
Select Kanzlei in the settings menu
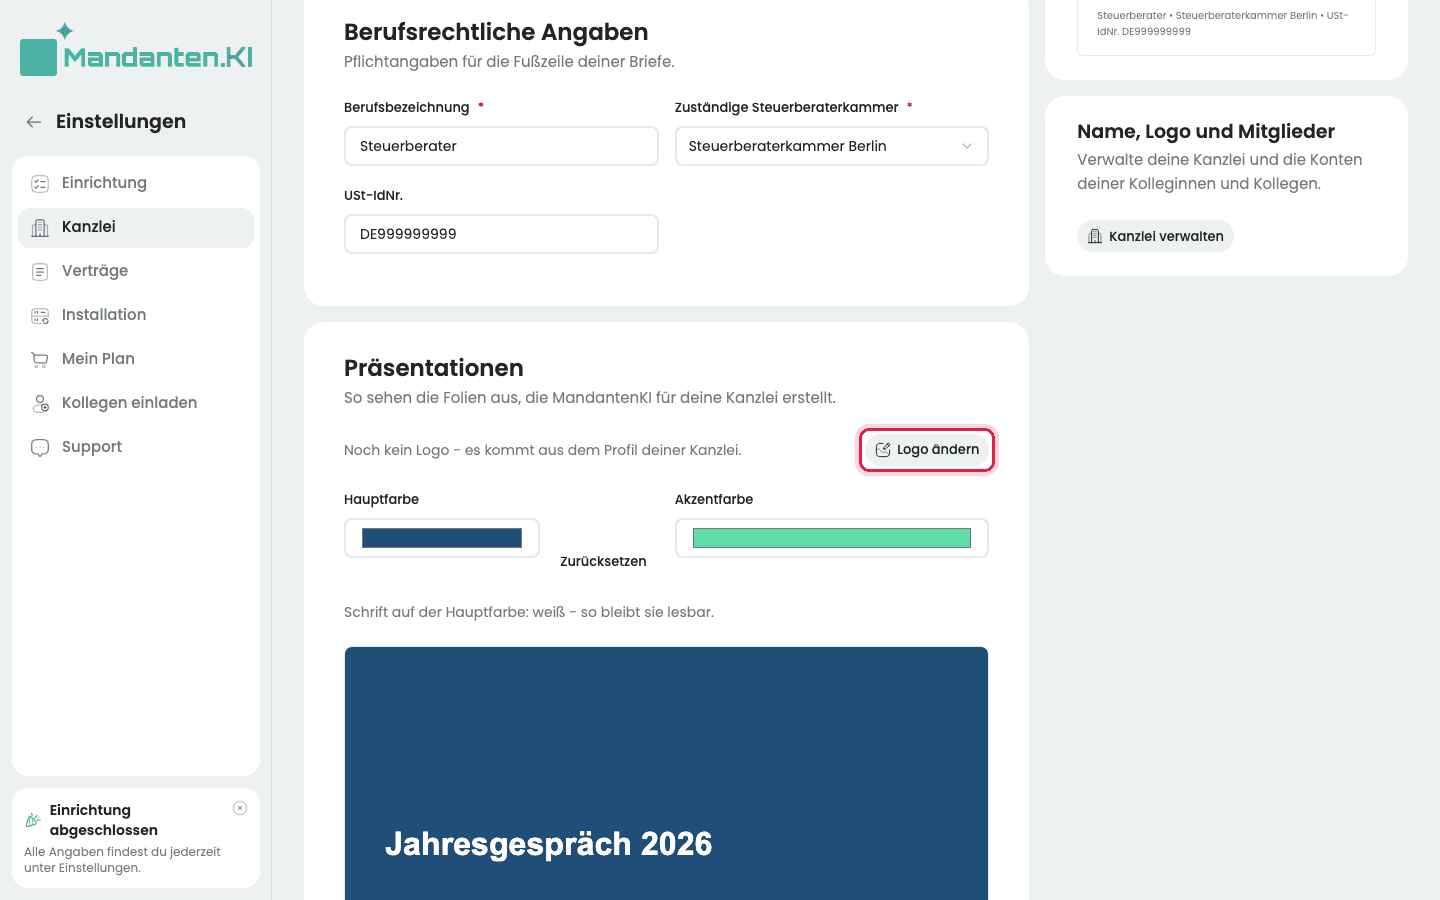coord(136,227)
